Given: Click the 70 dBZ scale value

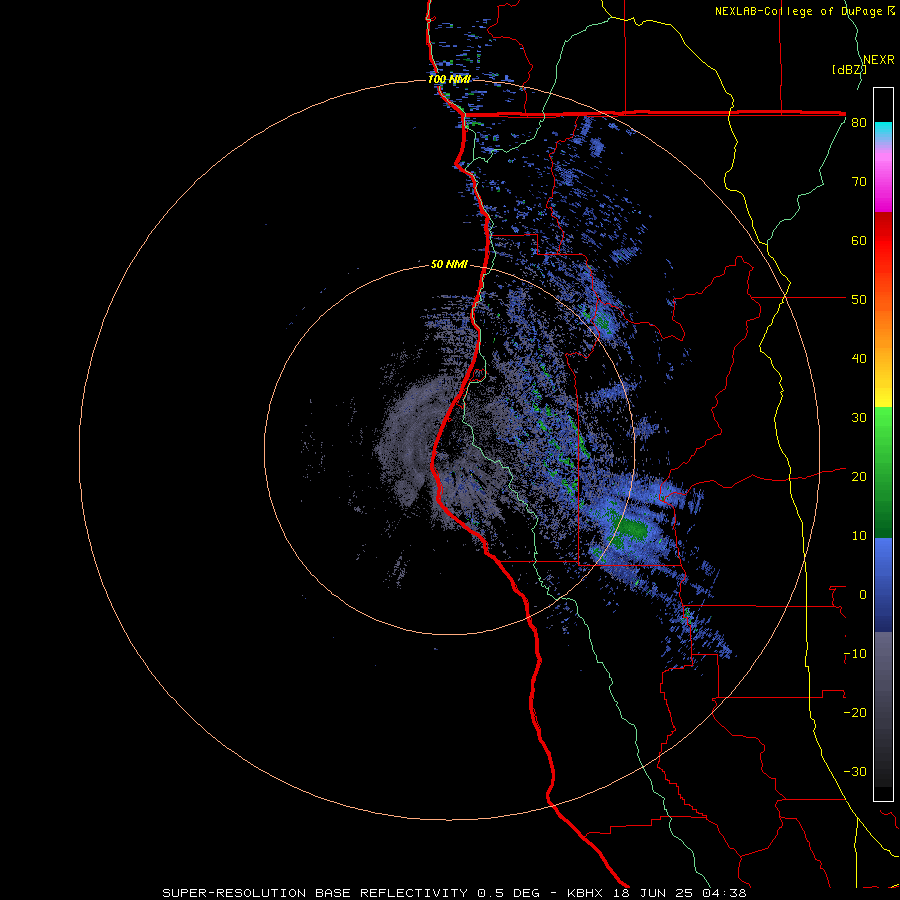Looking at the screenshot, I should (x=859, y=182).
